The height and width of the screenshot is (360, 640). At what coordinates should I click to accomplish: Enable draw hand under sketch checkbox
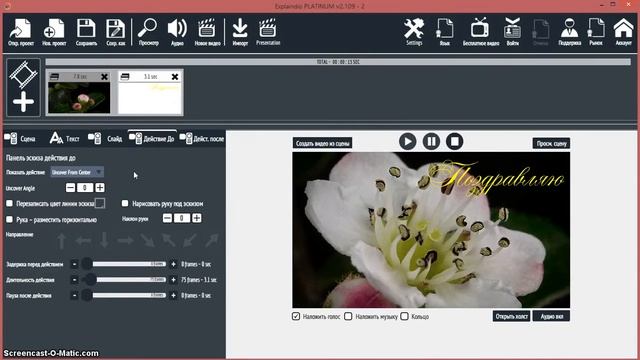(x=125, y=203)
